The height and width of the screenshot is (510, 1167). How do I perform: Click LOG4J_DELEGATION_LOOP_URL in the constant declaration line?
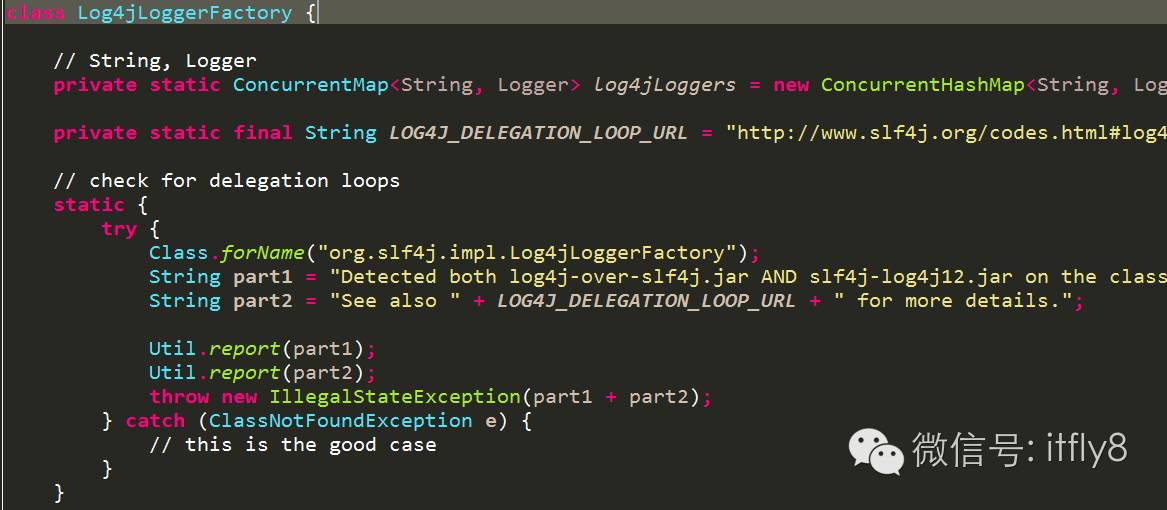click(538, 133)
